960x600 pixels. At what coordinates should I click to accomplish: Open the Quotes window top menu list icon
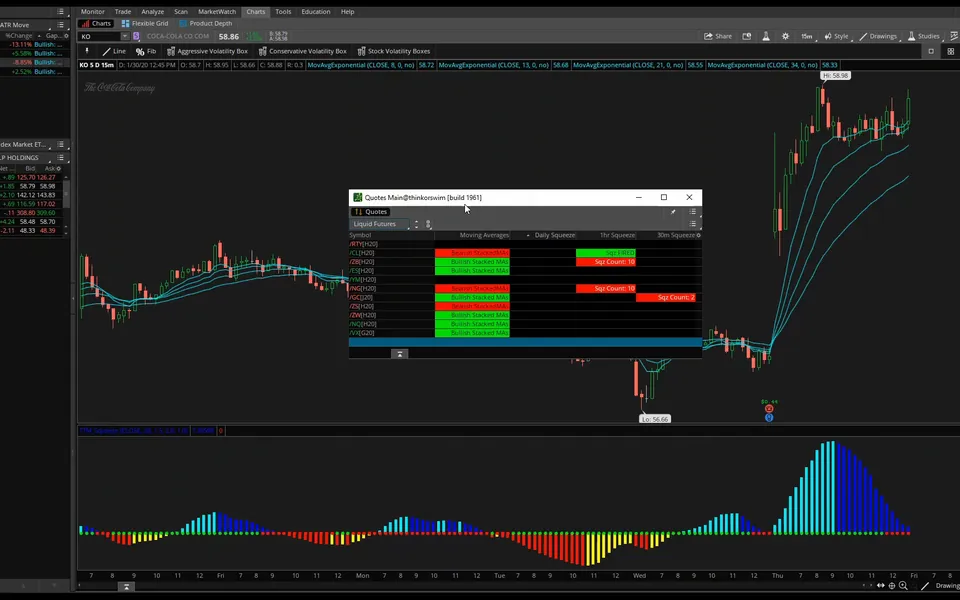tap(692, 212)
